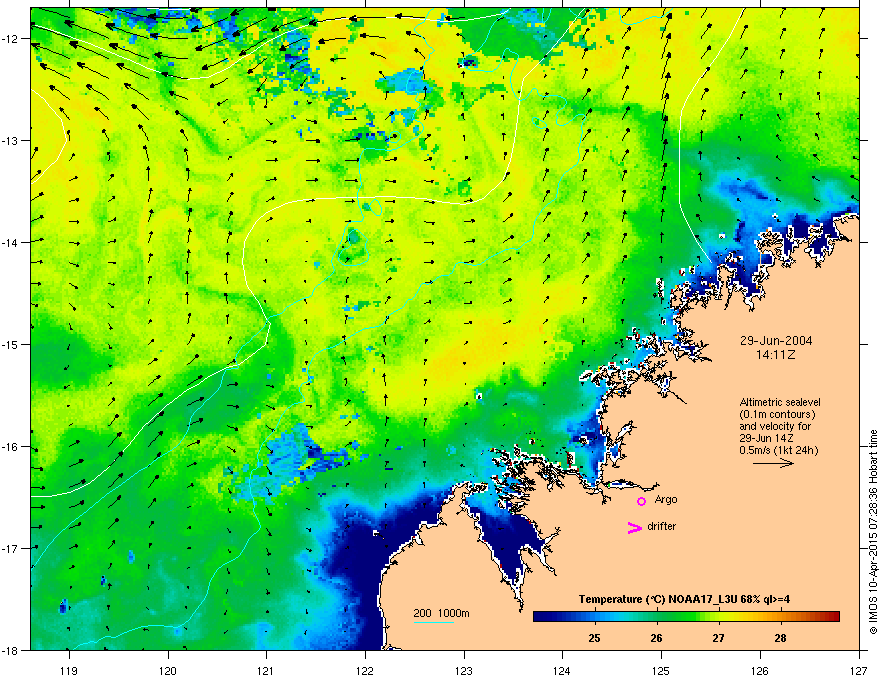Click the time text 14:11Z
Image resolution: width=880 pixels, height=680 pixels.
coord(776,355)
